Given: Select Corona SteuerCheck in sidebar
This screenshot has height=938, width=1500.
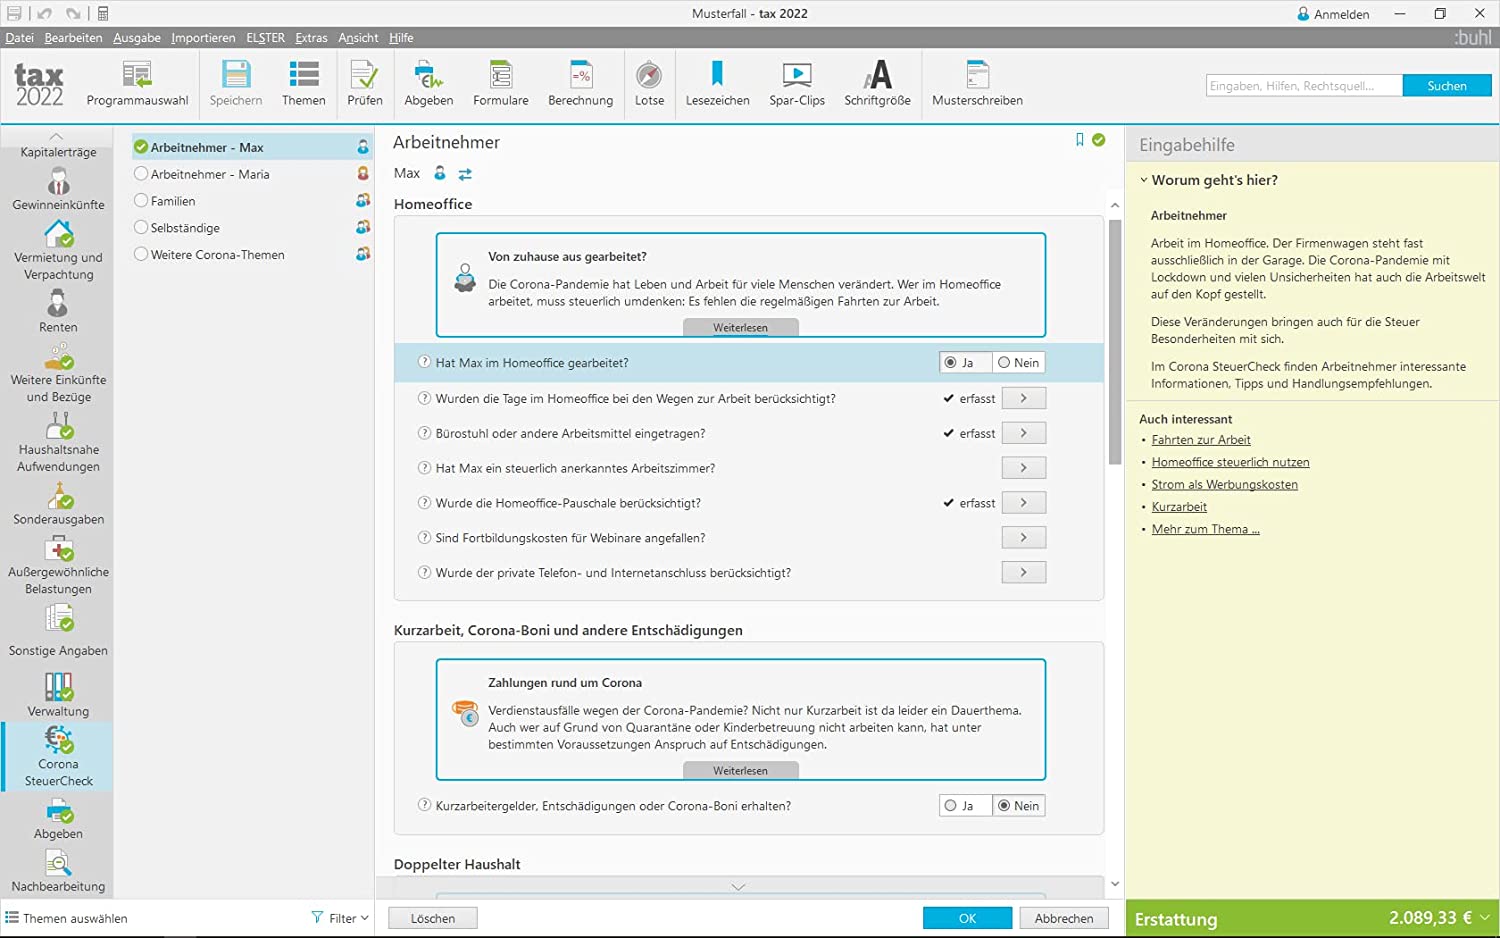Looking at the screenshot, I should coord(58,756).
